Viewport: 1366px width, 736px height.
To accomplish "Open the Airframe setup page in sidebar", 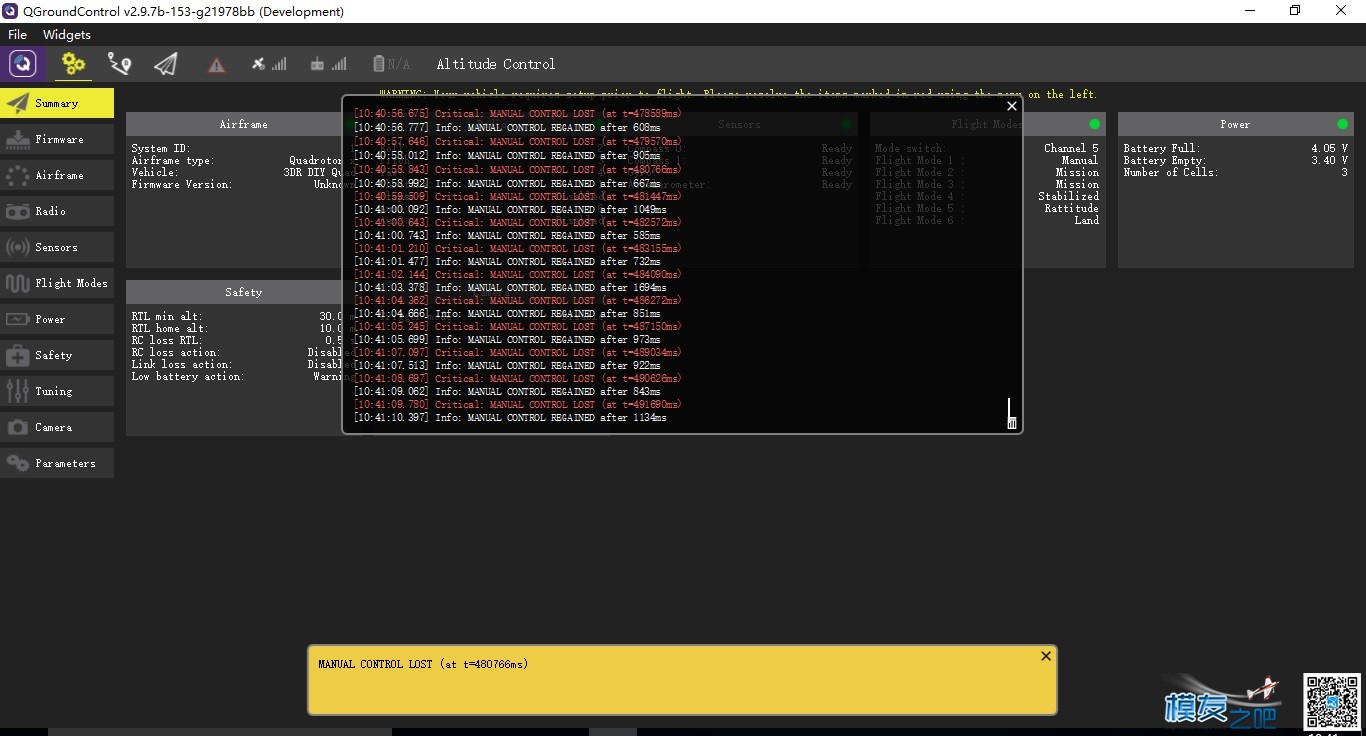I will click(57, 175).
